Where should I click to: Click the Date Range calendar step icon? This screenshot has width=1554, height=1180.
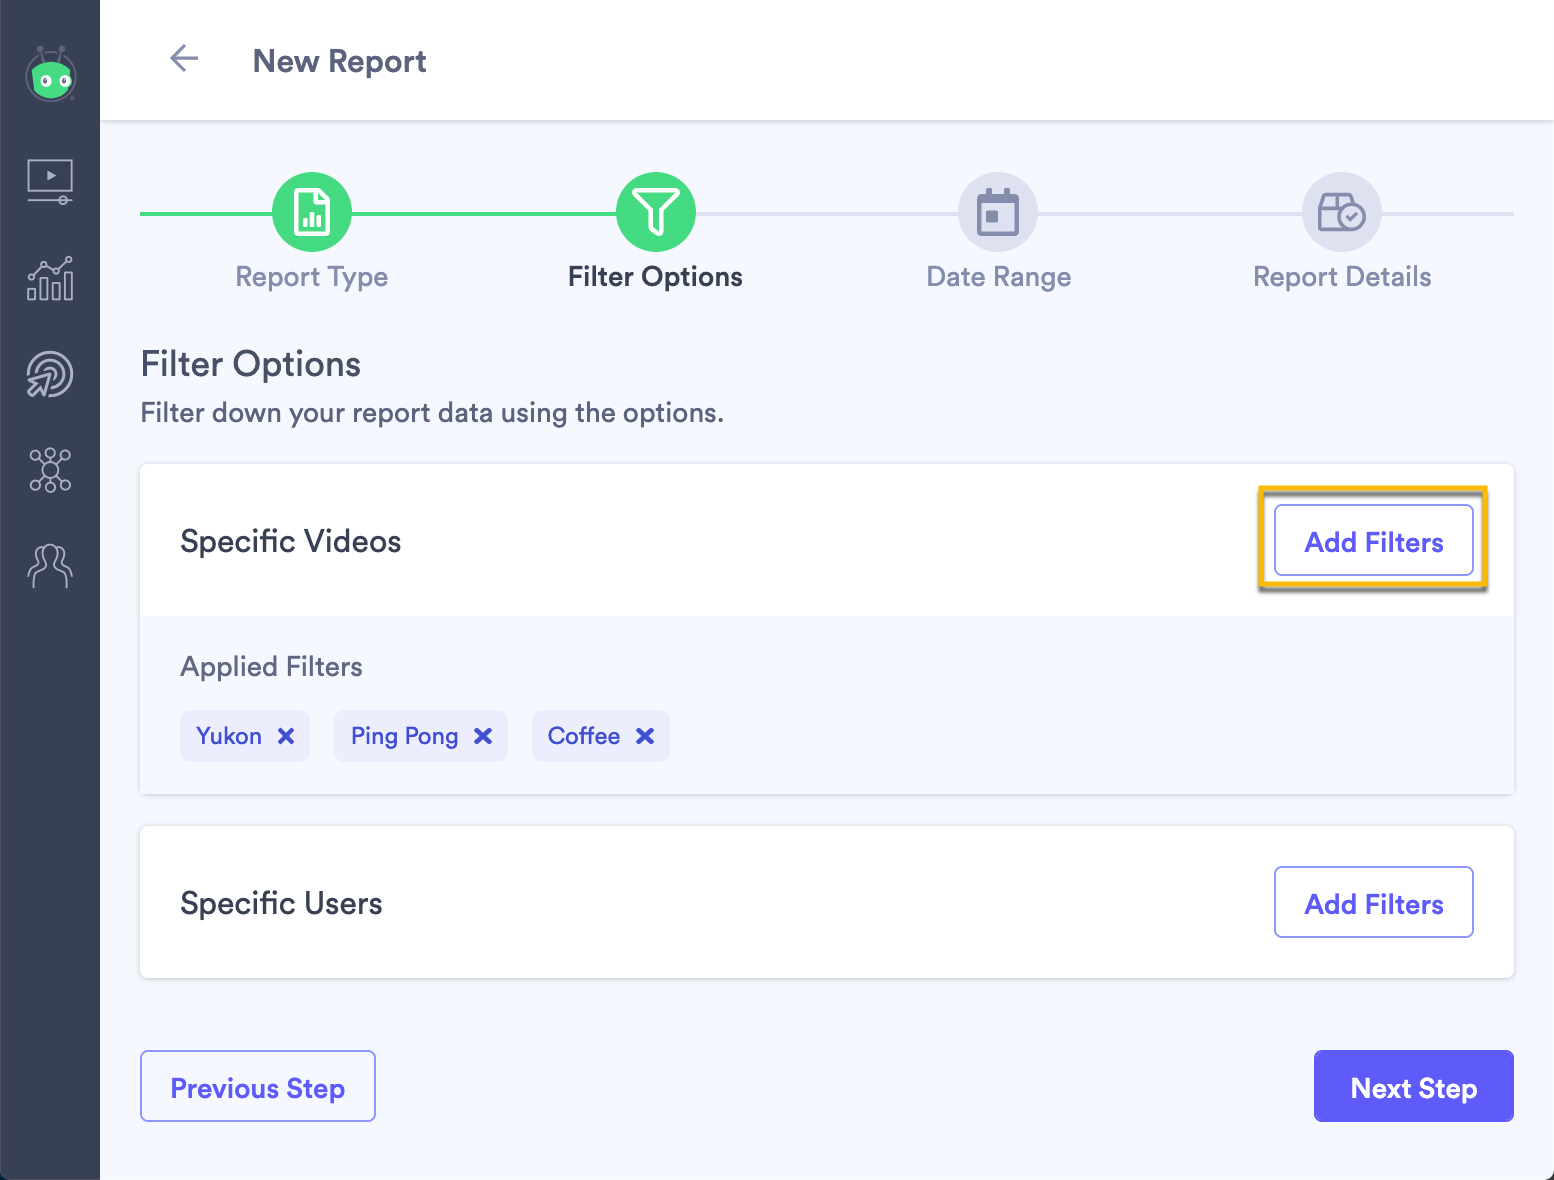pos(998,213)
